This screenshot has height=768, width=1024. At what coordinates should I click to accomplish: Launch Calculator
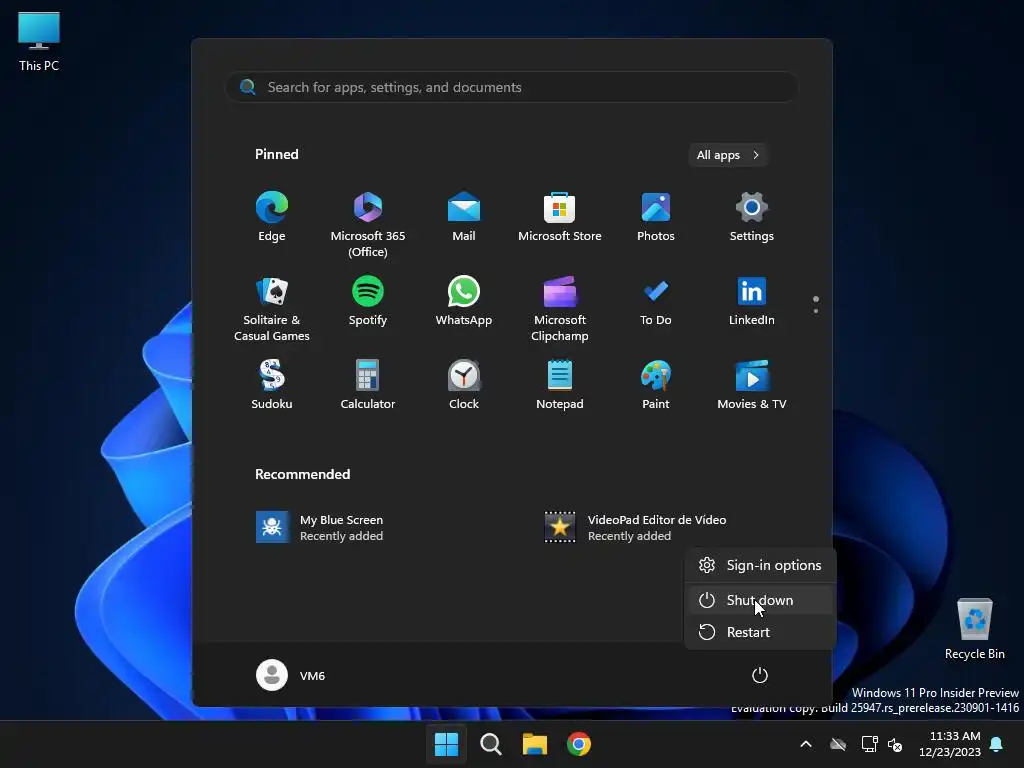[x=368, y=386]
